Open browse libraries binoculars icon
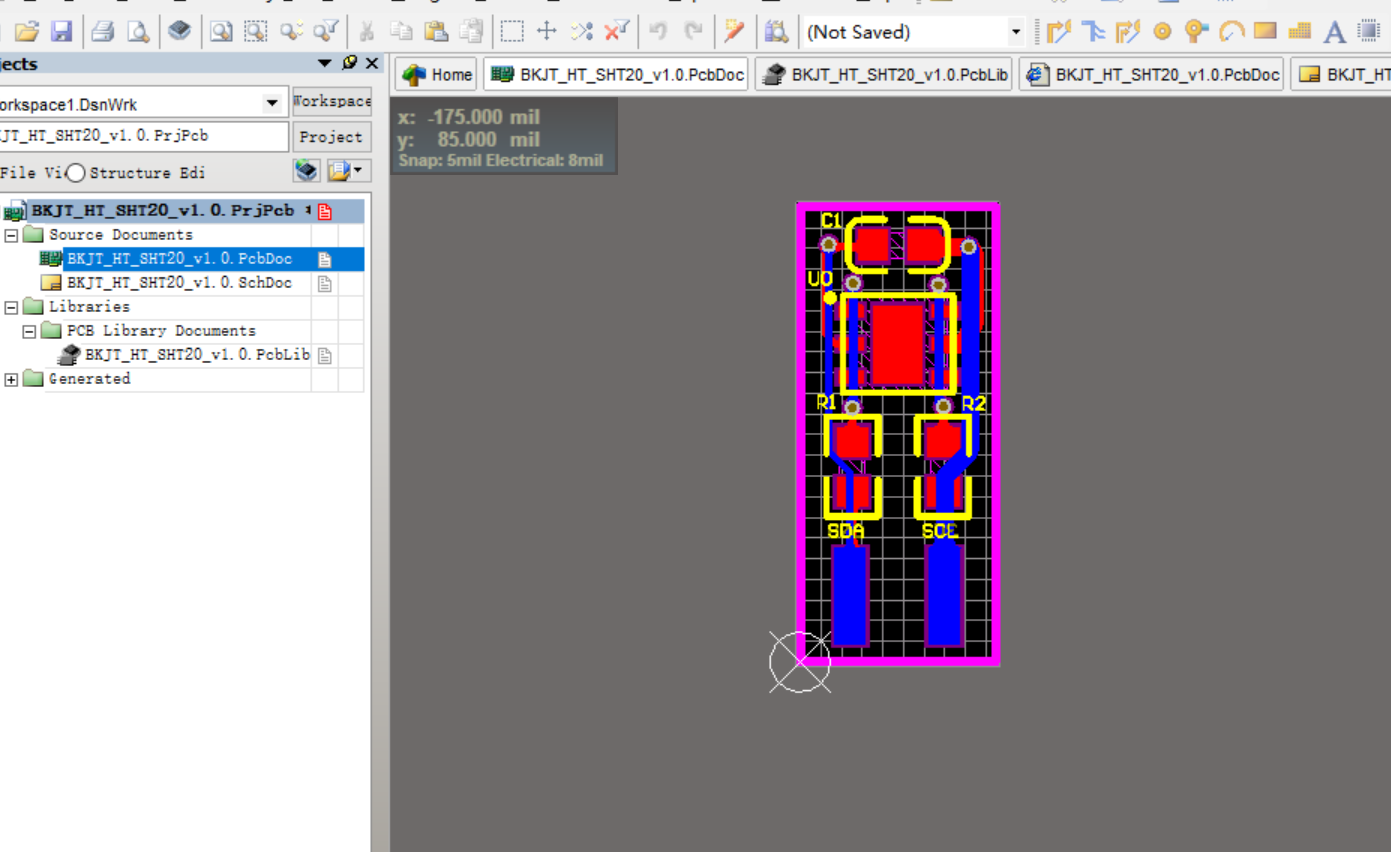 pyautogui.click(x=776, y=32)
